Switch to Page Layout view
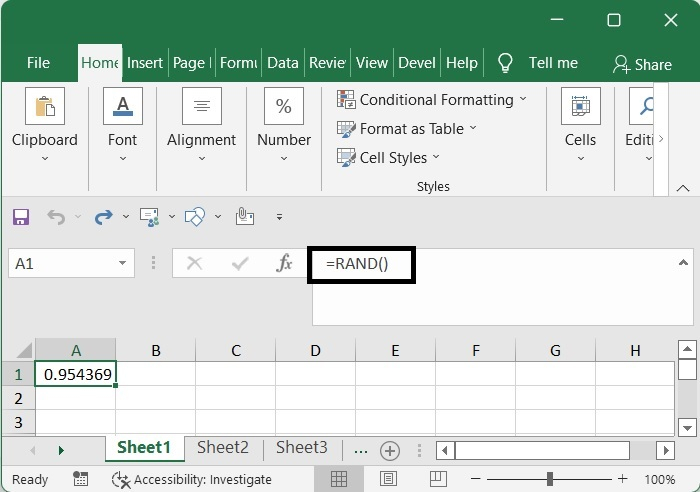This screenshot has width=700, height=492. (x=389, y=479)
